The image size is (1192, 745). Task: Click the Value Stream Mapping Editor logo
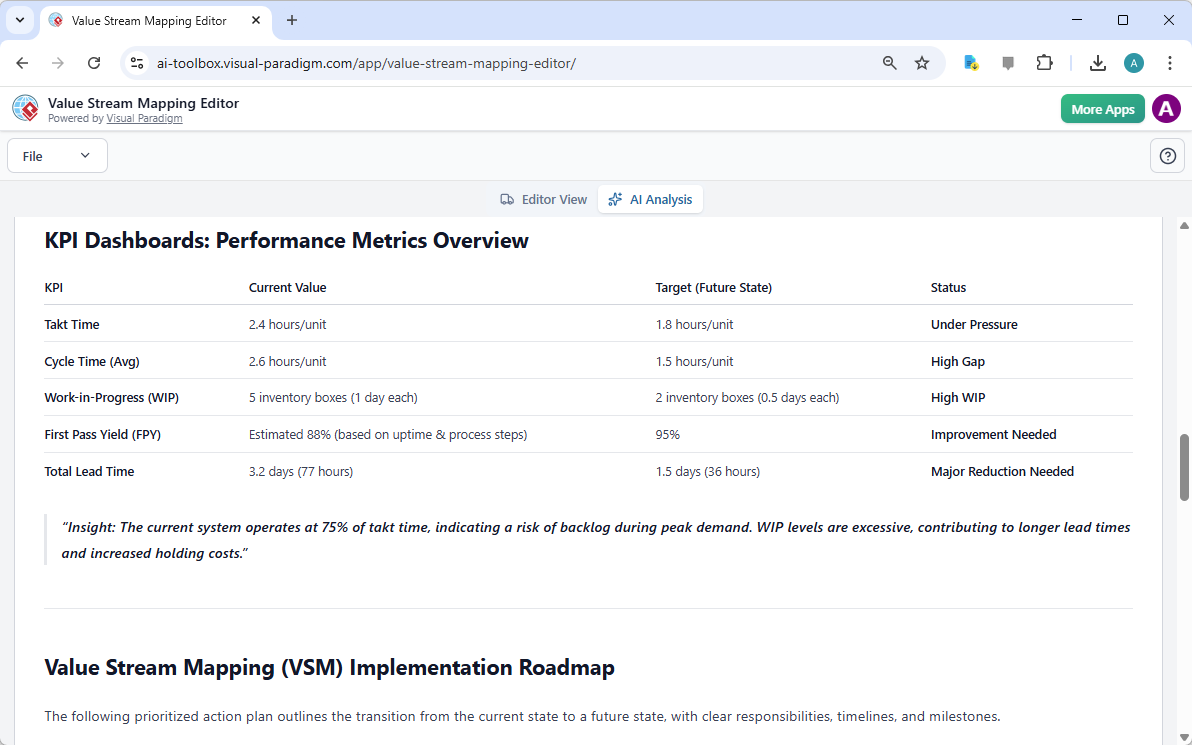click(25, 108)
